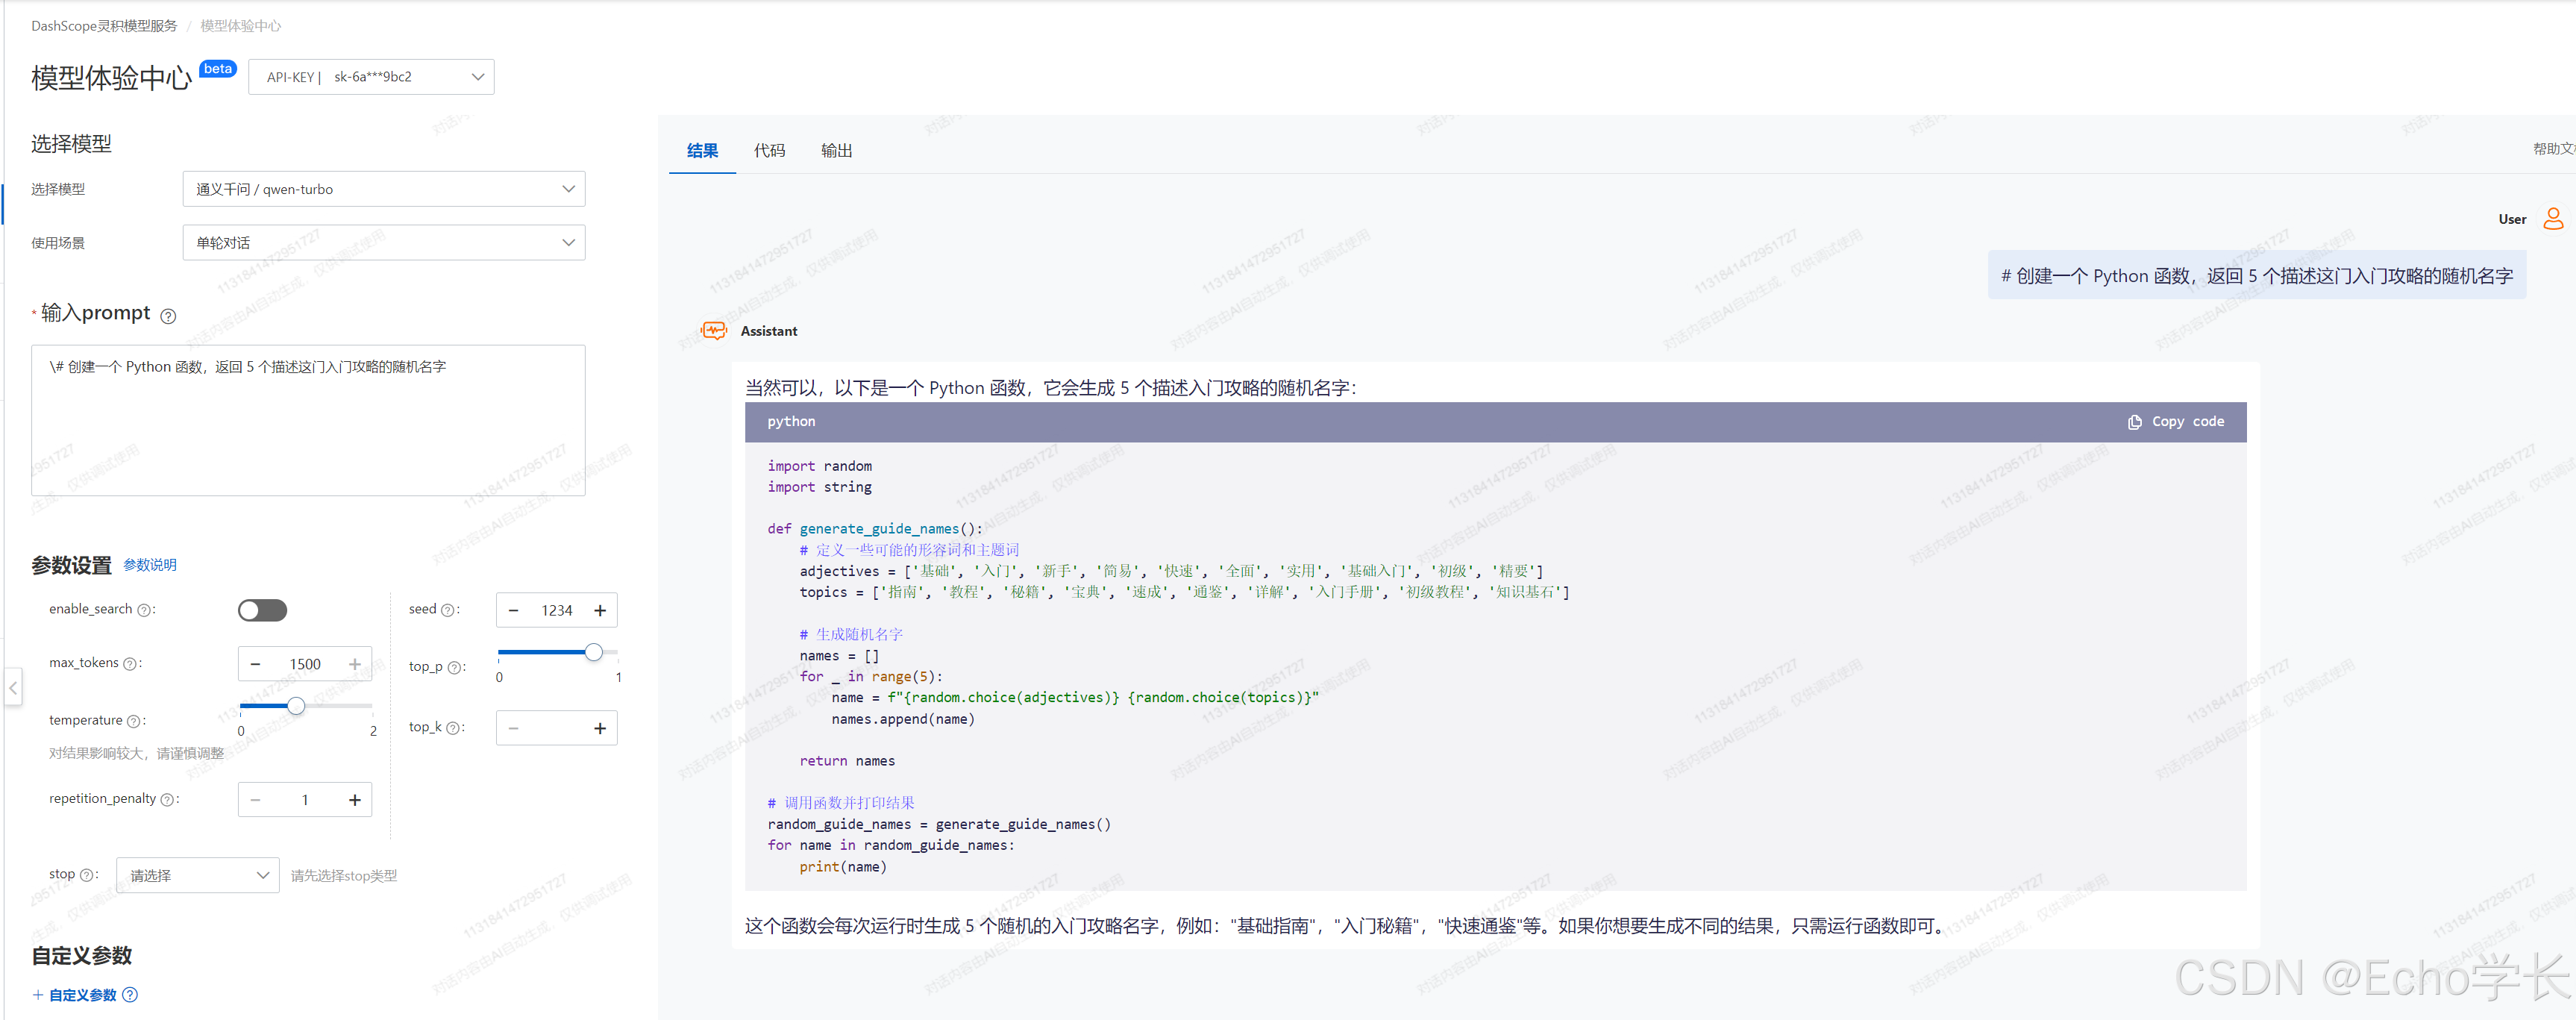The image size is (2576, 1020).
Task: Click the prompt help question-mark icon
Action: pyautogui.click(x=168, y=316)
